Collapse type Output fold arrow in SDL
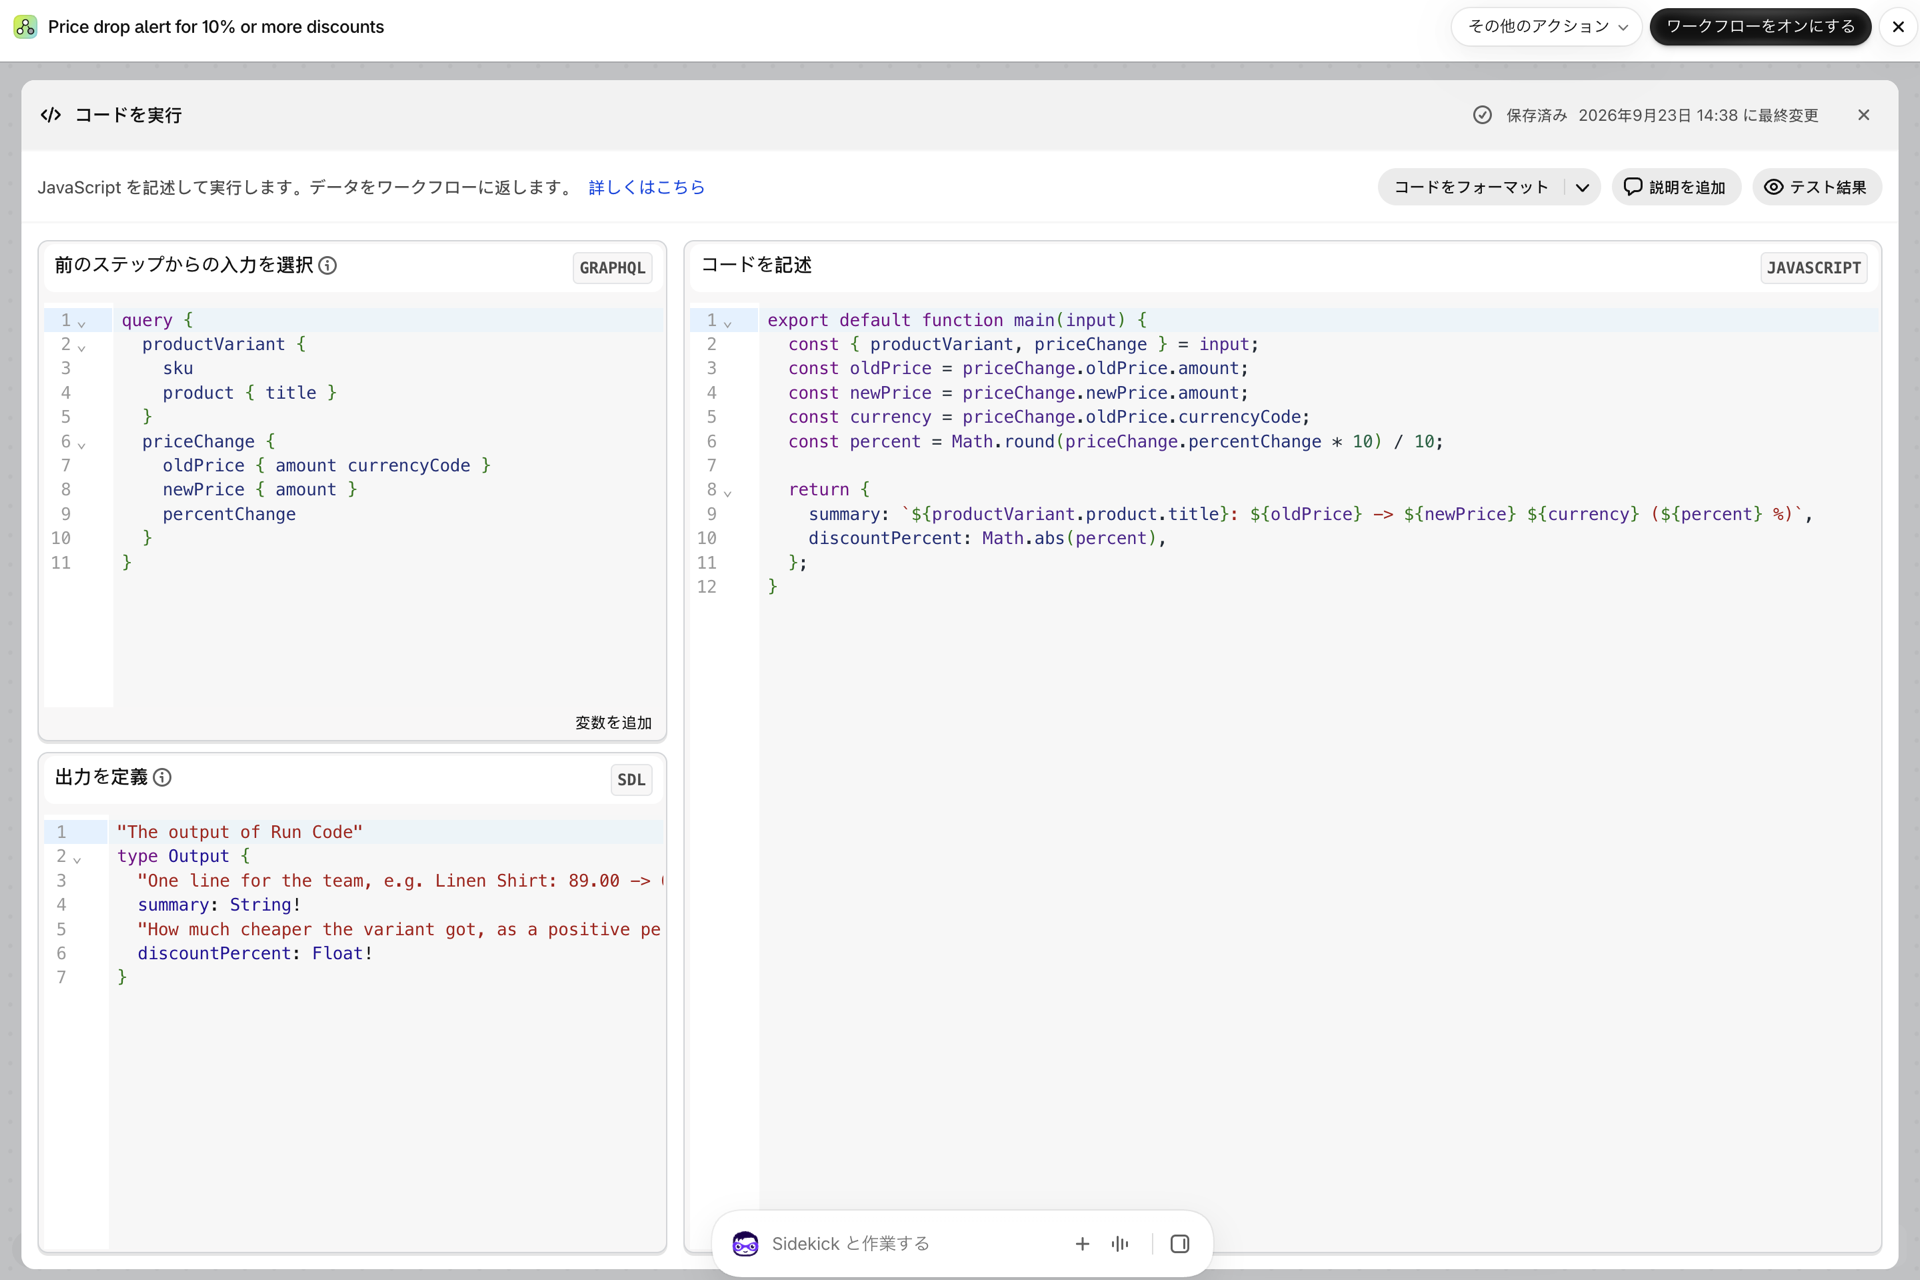Image resolution: width=1920 pixels, height=1280 pixels. [x=77, y=859]
